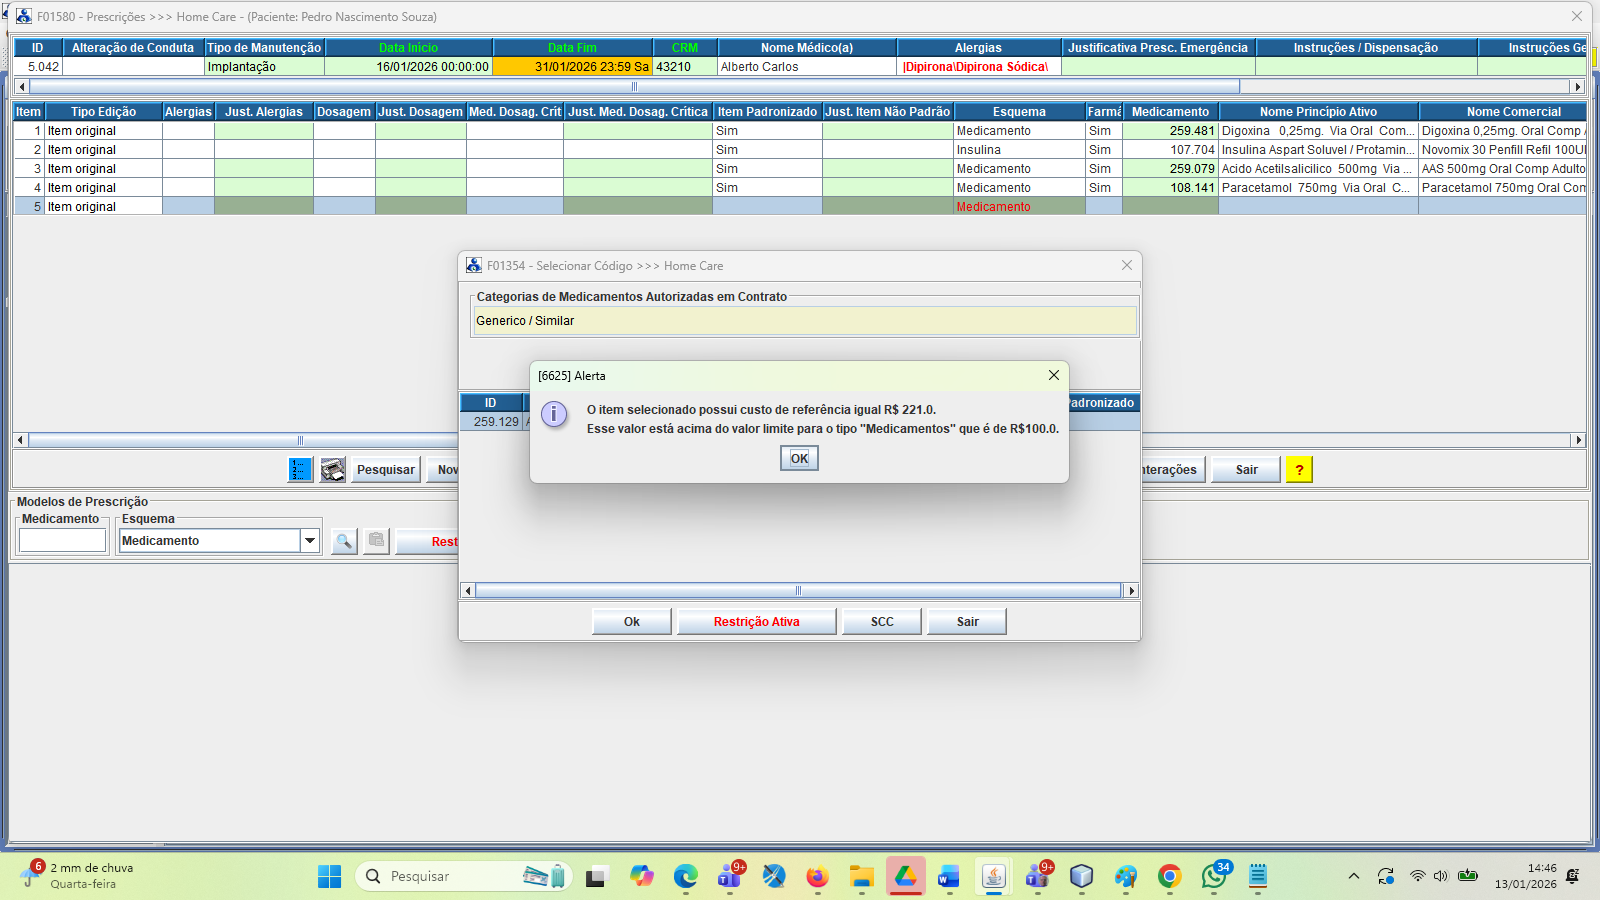Image resolution: width=1600 pixels, height=900 pixels.
Task: Click the printer icon button
Action: click(x=333, y=470)
